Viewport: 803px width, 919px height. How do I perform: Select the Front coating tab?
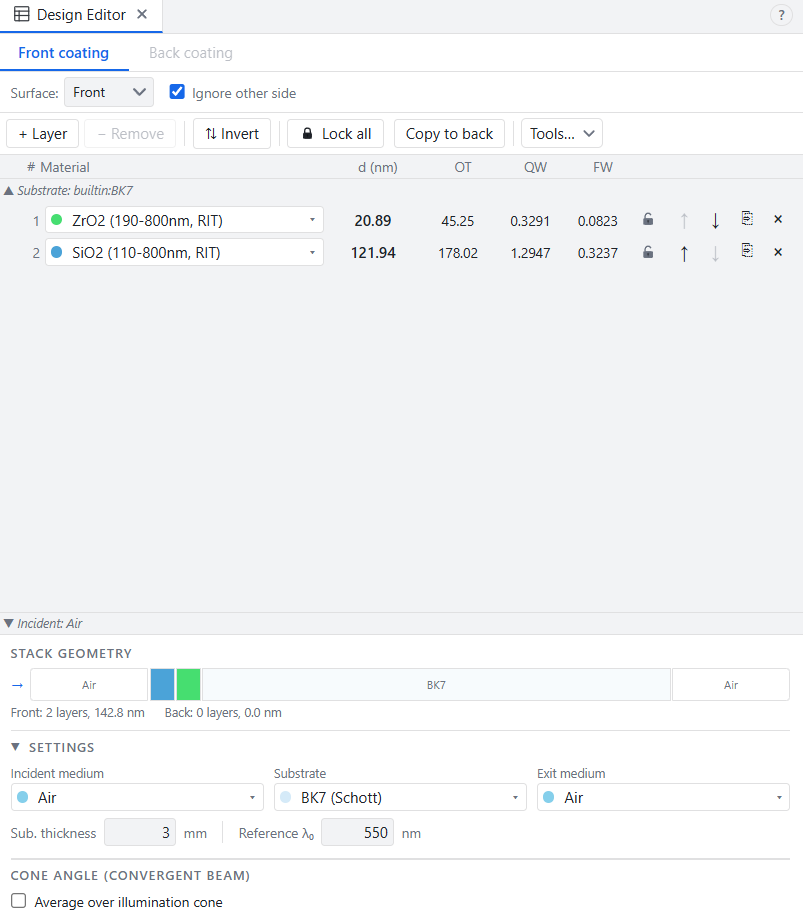point(63,53)
